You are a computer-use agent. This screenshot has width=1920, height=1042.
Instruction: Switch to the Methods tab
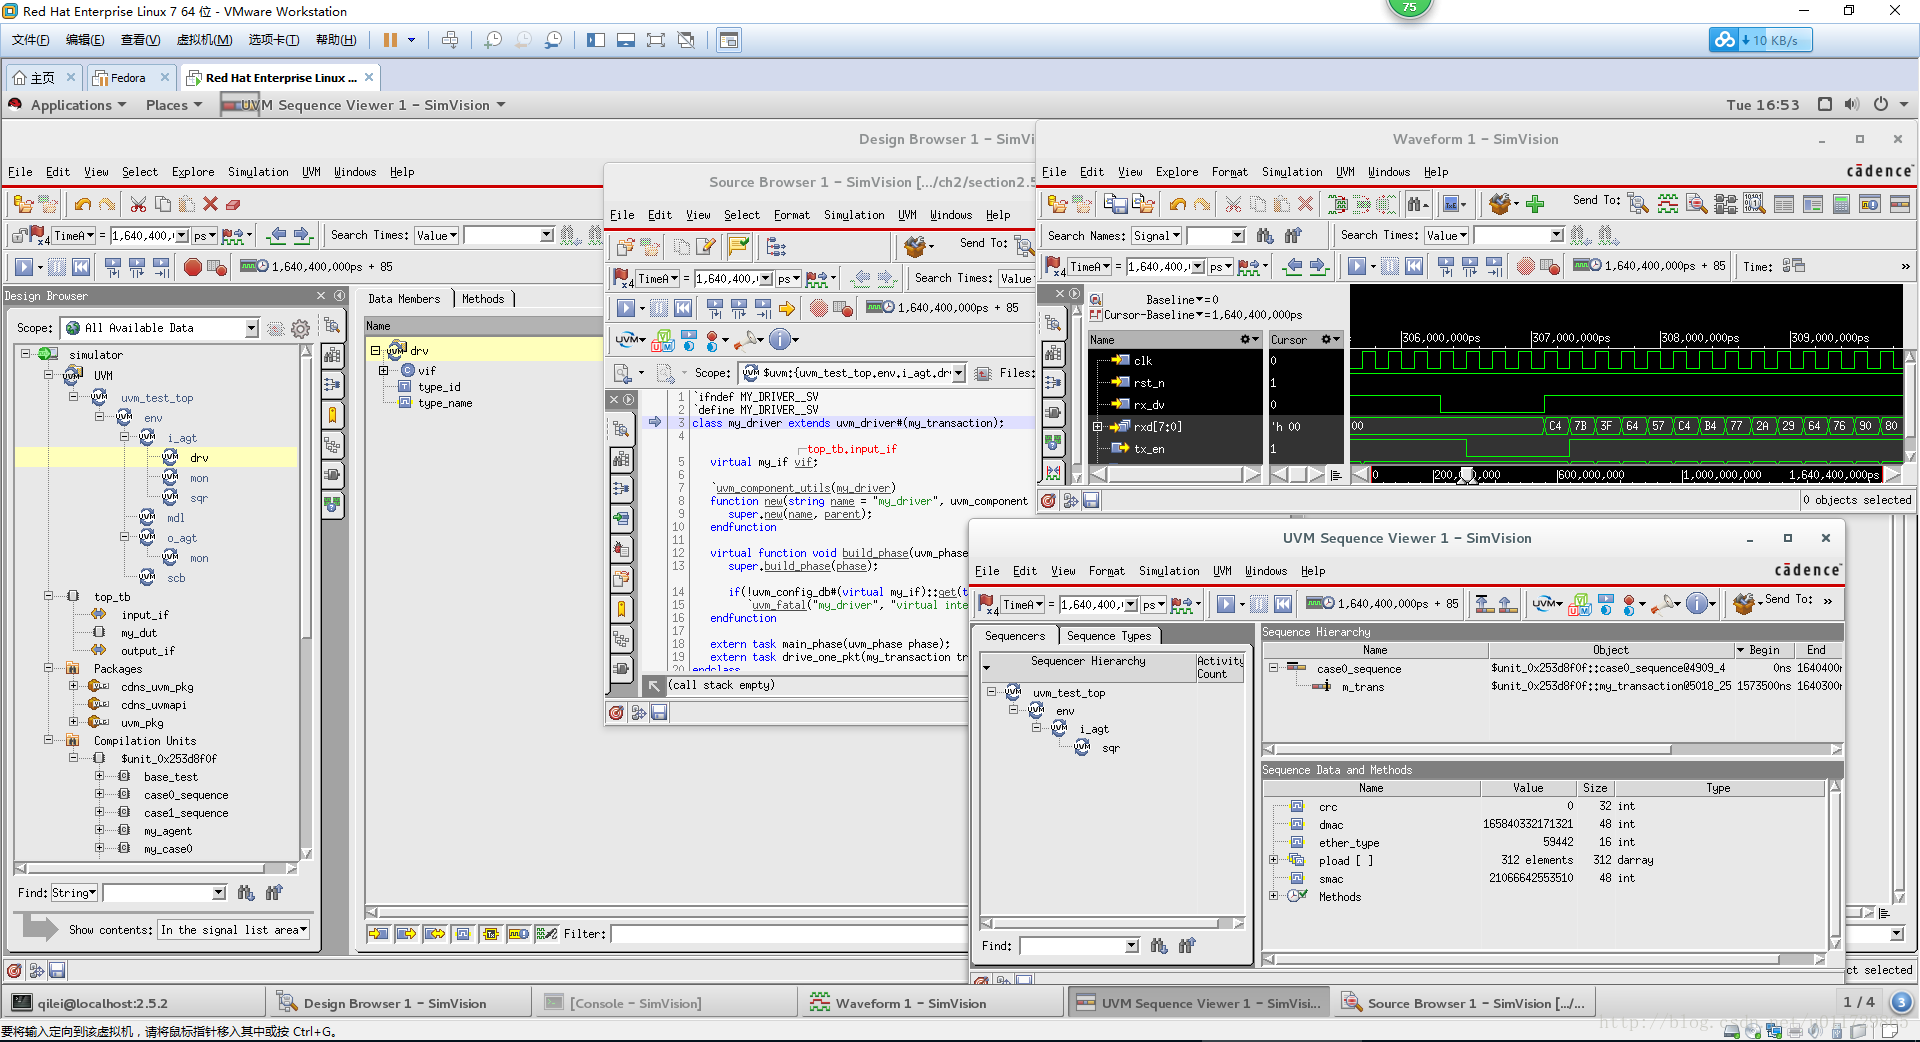click(483, 299)
